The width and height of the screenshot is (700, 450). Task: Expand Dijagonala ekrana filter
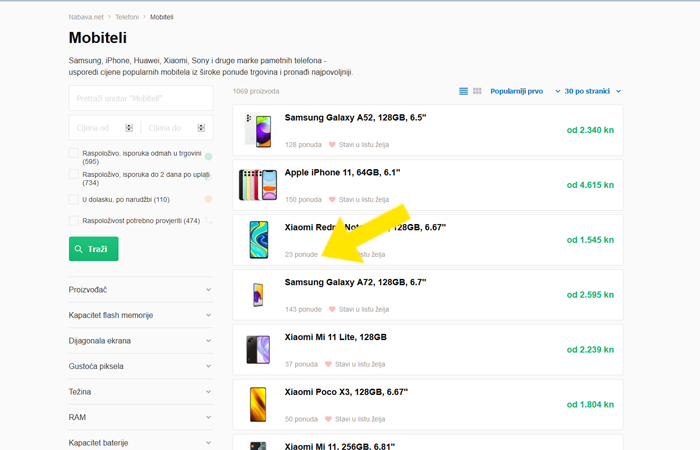141,341
